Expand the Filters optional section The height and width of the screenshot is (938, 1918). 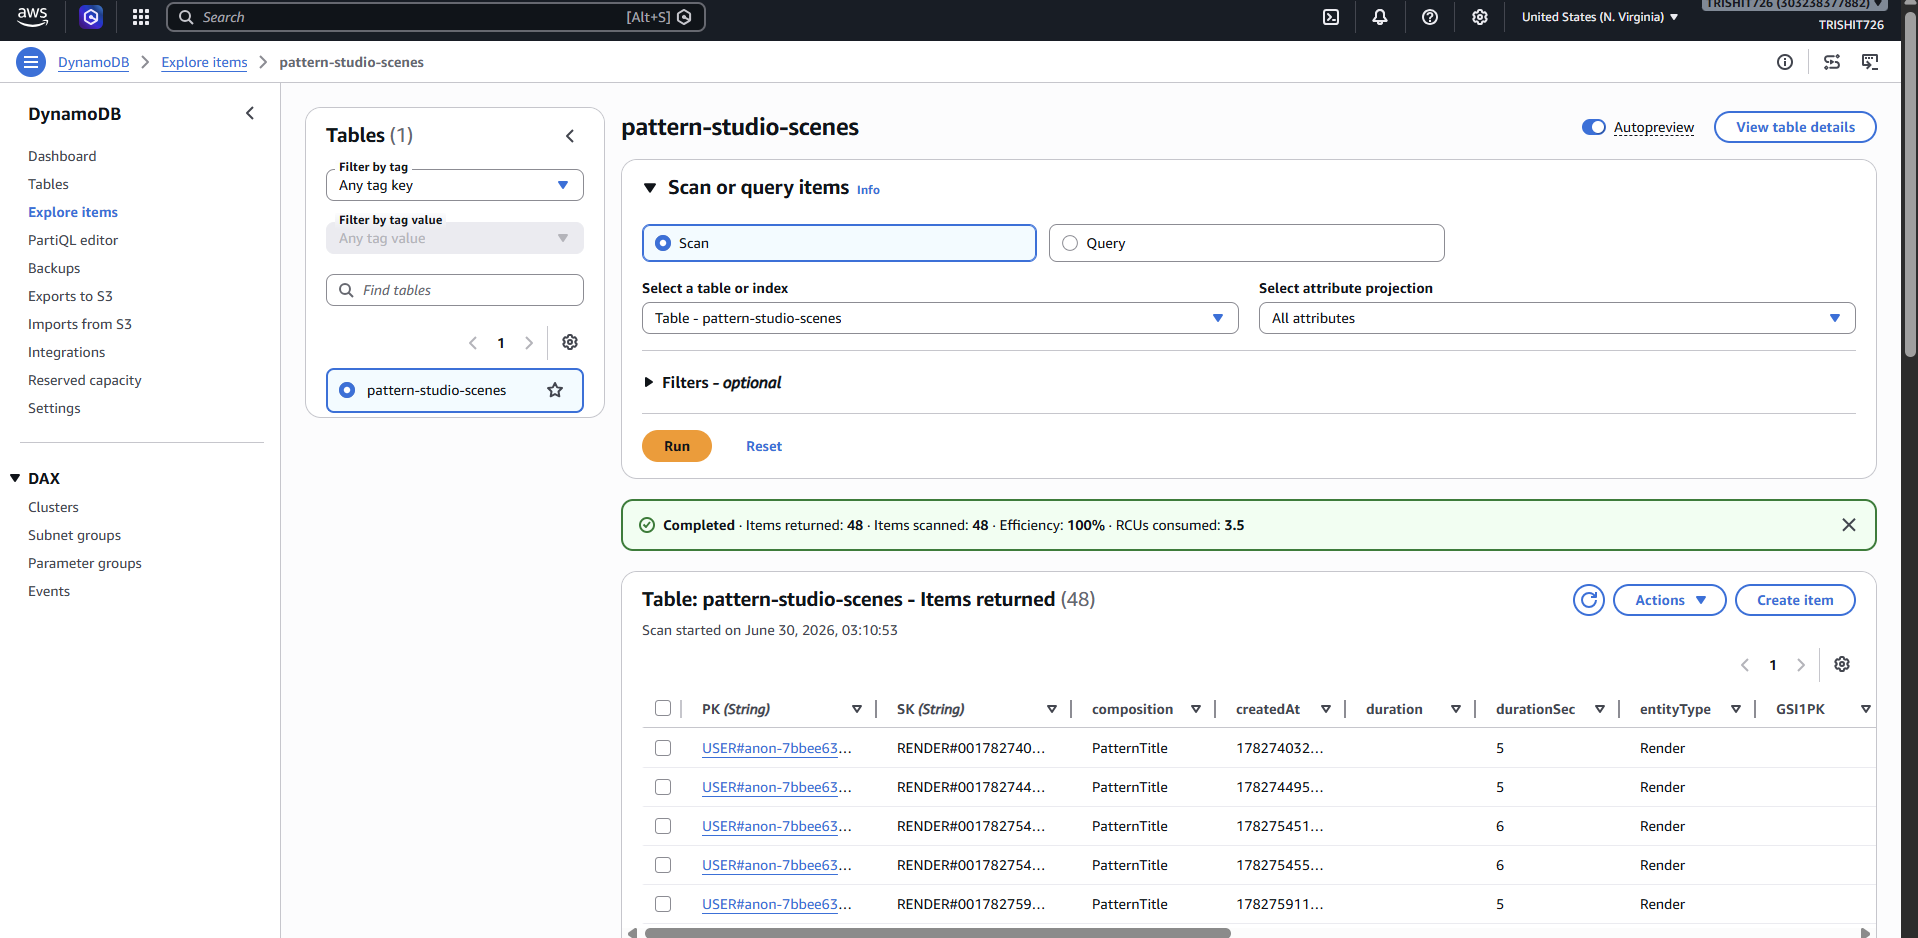pyautogui.click(x=712, y=382)
